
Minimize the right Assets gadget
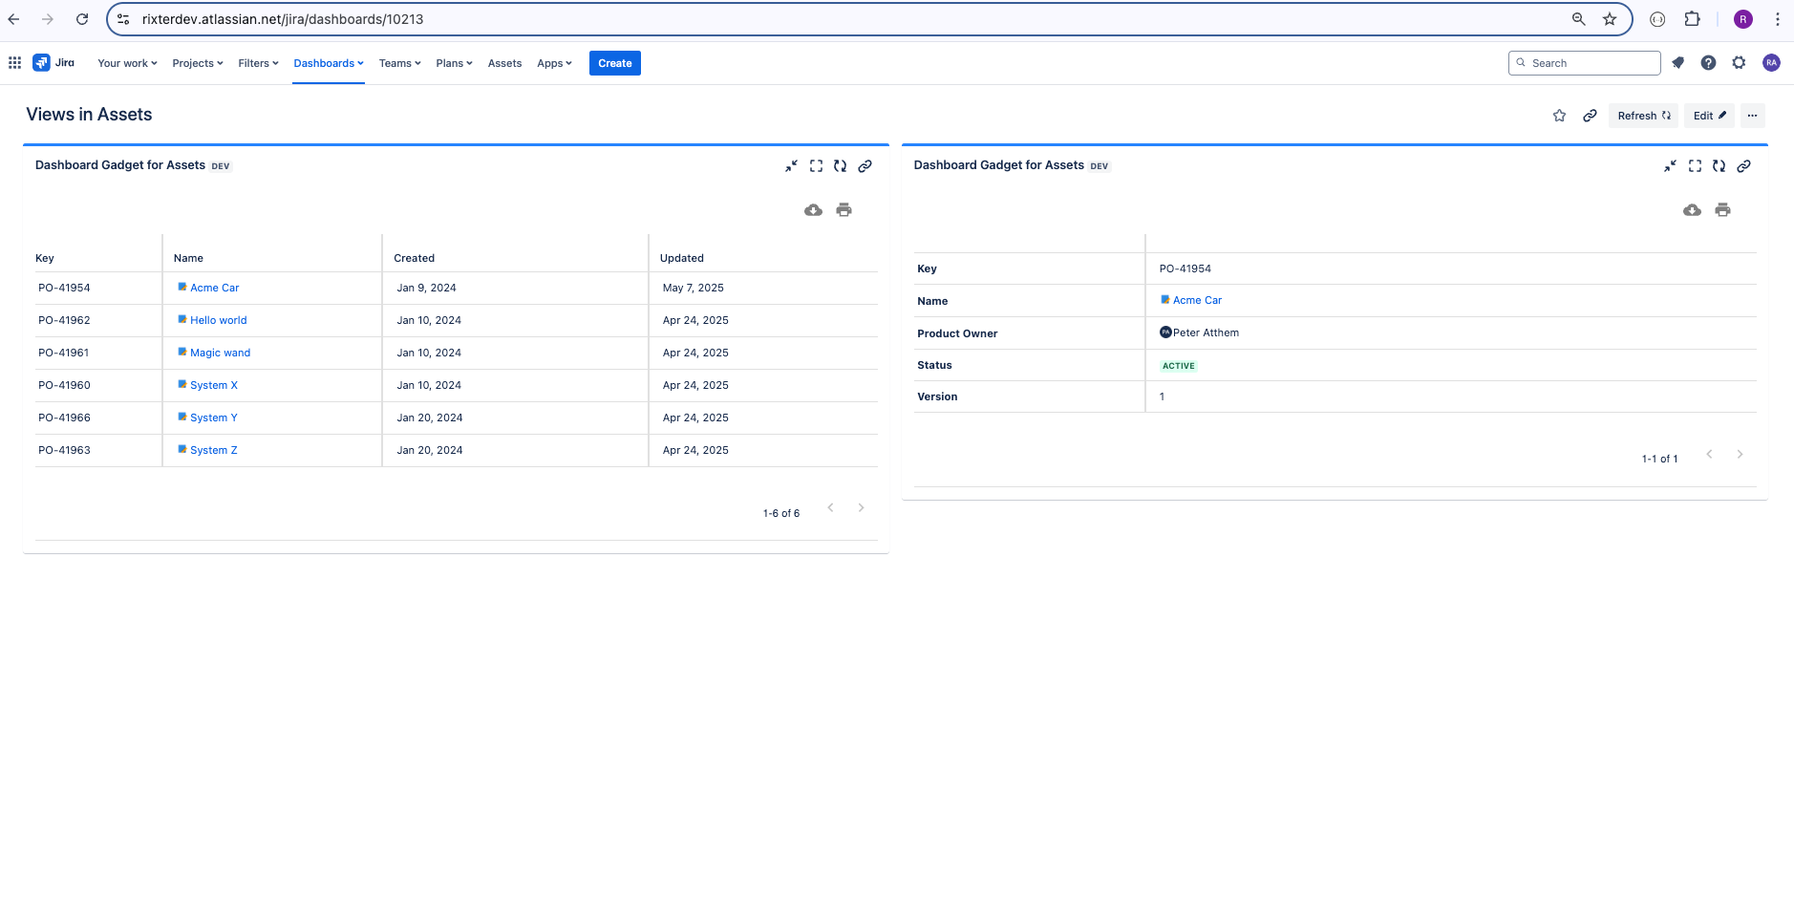[1670, 166]
